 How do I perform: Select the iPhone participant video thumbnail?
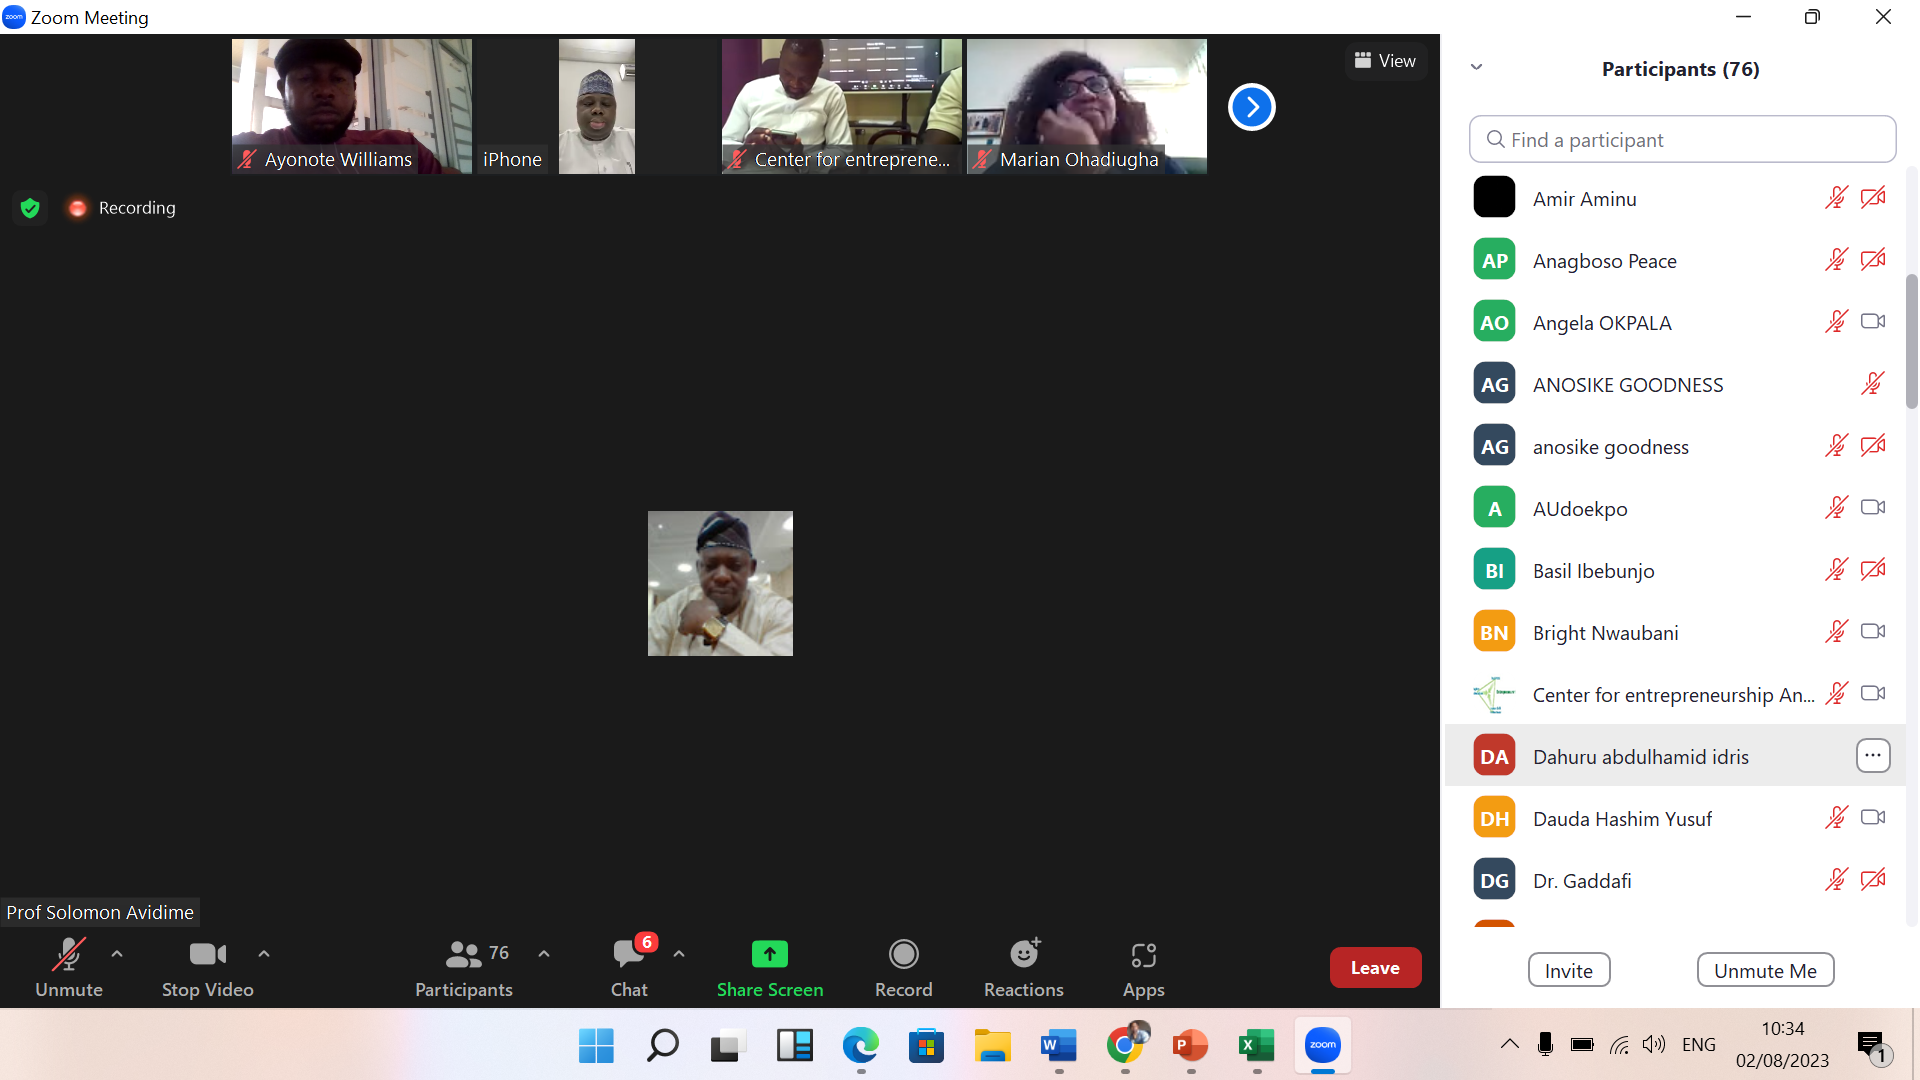pyautogui.click(x=597, y=106)
